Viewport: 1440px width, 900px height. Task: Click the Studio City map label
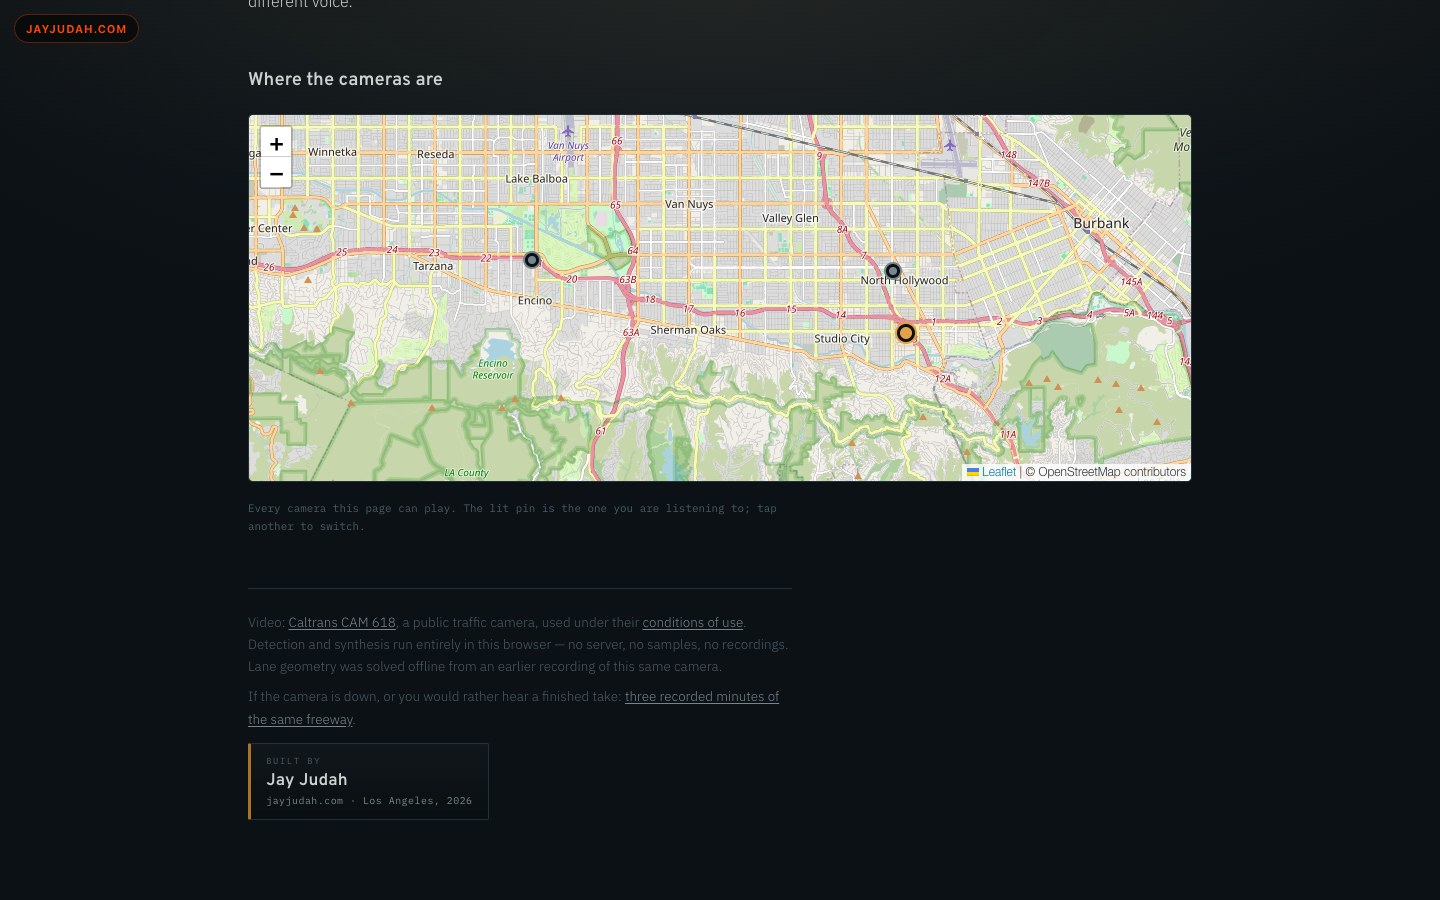click(842, 339)
